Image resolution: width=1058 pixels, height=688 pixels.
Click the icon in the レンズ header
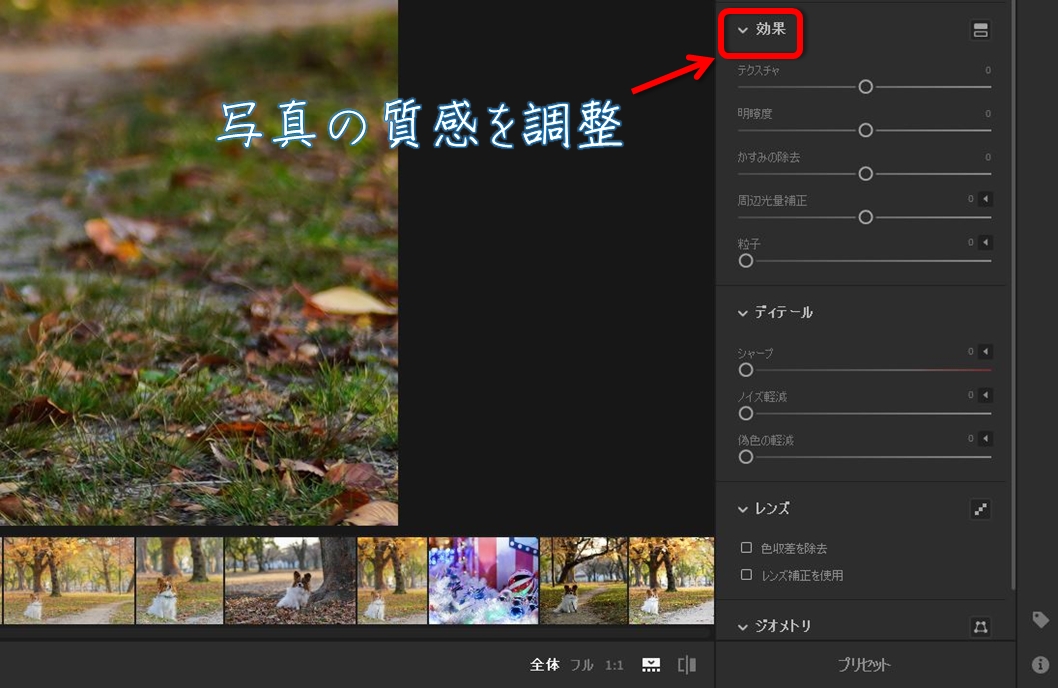980,509
